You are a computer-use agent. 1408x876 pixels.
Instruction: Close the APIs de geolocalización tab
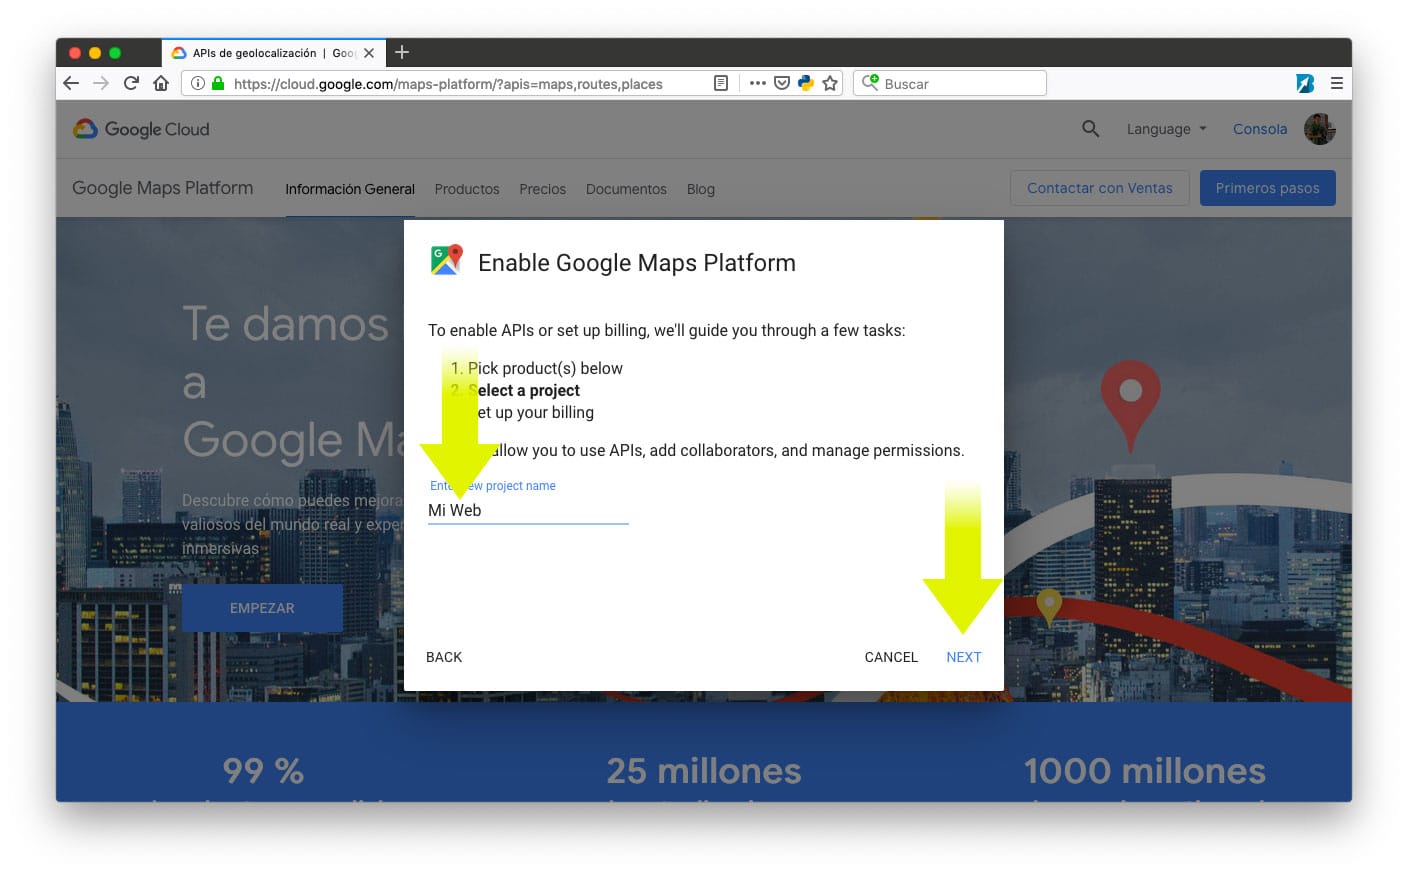[x=369, y=53]
